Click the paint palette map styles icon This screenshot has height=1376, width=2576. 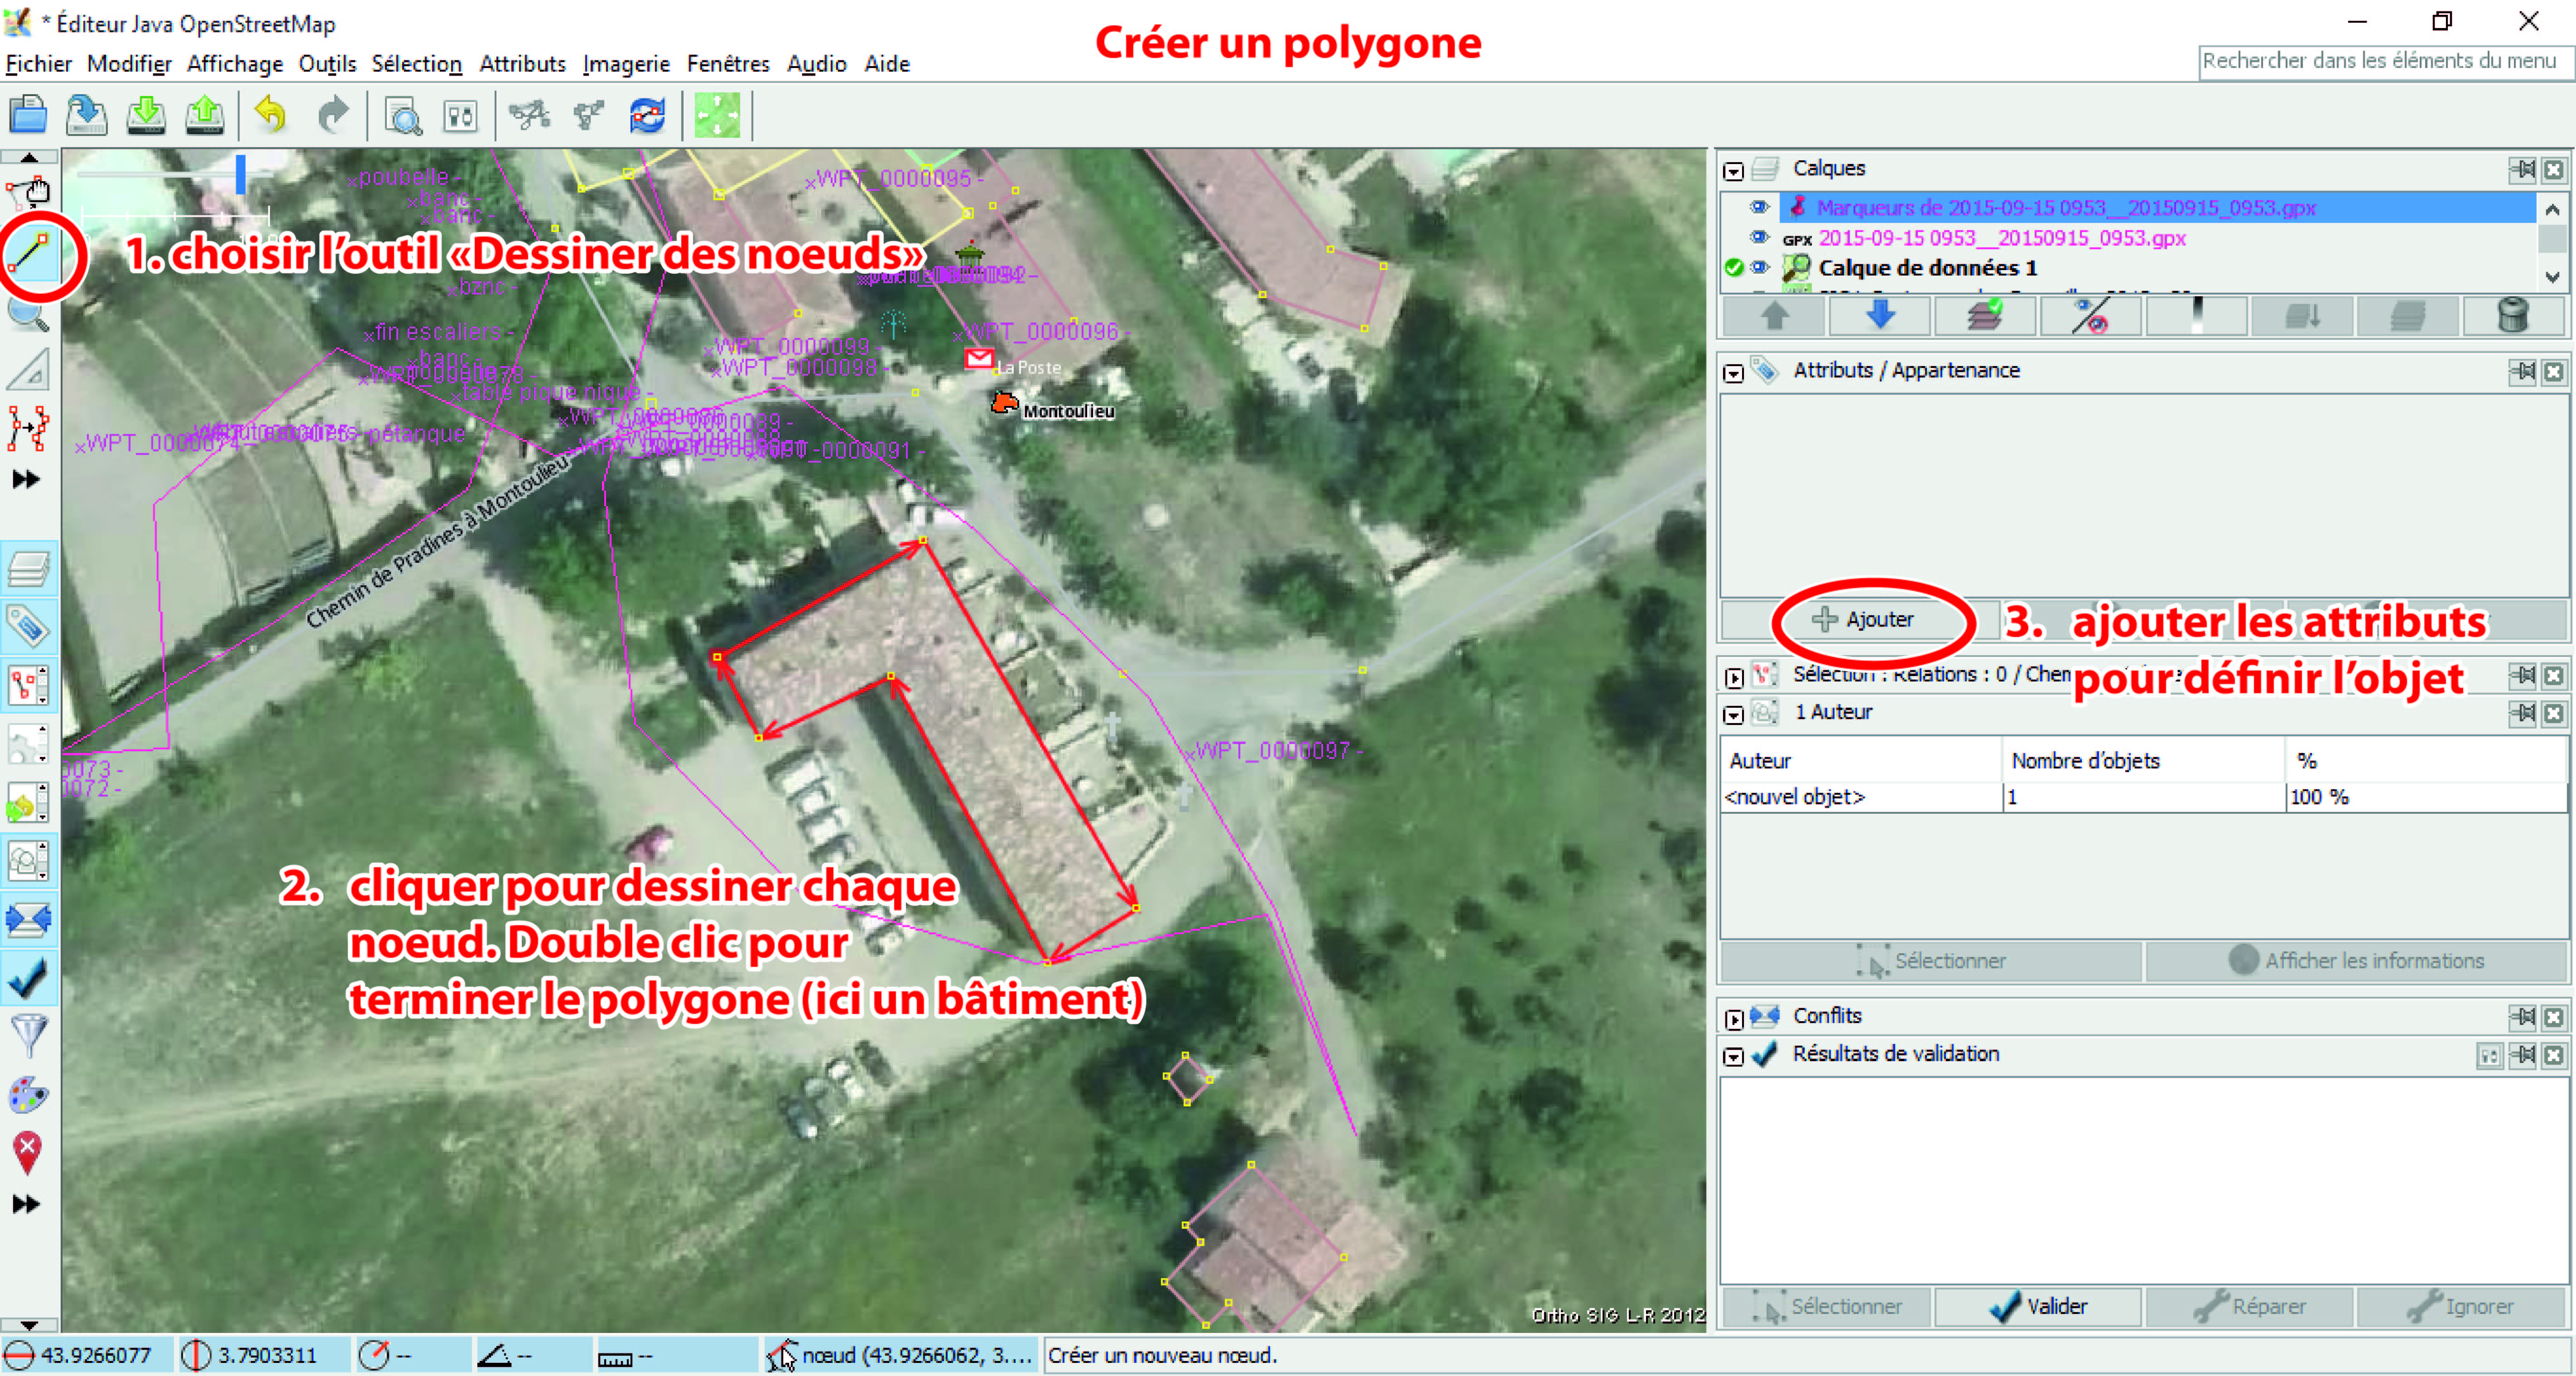point(29,1094)
